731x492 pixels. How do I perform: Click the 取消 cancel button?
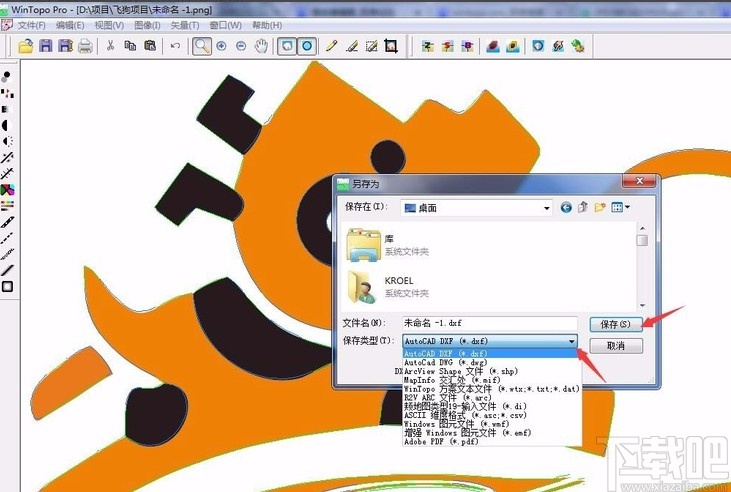point(616,346)
